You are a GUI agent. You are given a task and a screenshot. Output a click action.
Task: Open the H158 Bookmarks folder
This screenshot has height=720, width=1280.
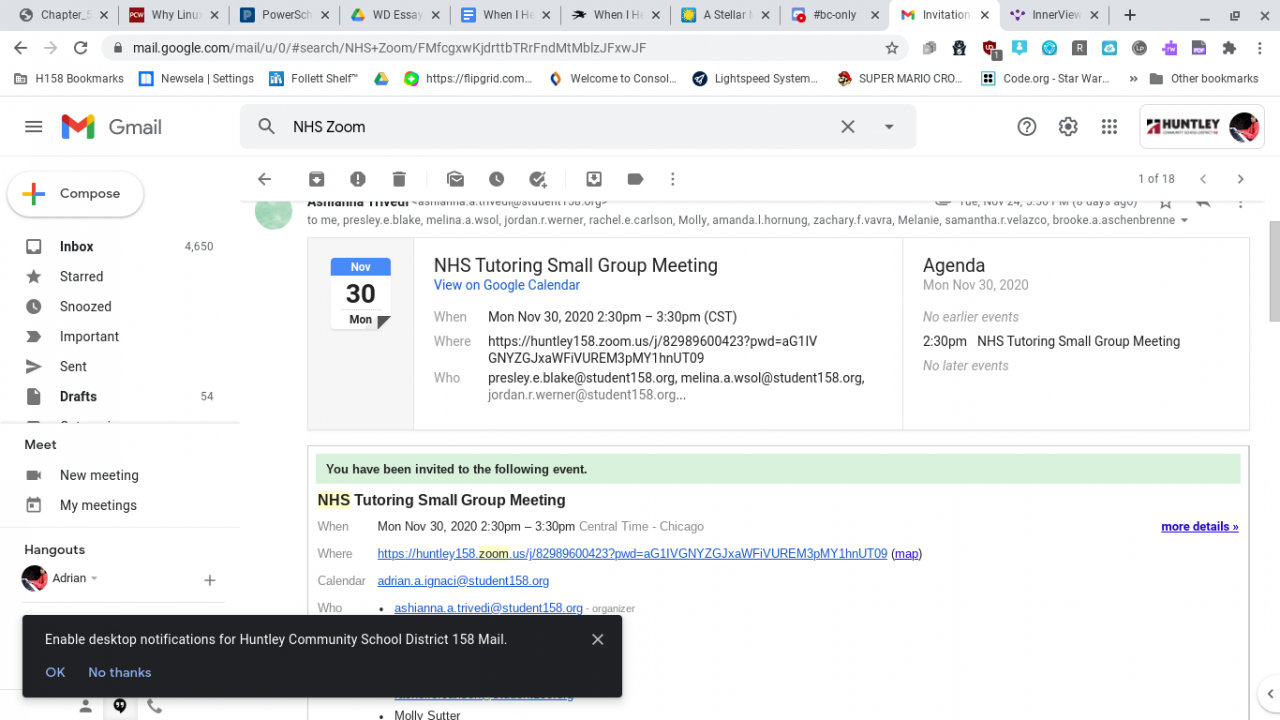tap(69, 79)
